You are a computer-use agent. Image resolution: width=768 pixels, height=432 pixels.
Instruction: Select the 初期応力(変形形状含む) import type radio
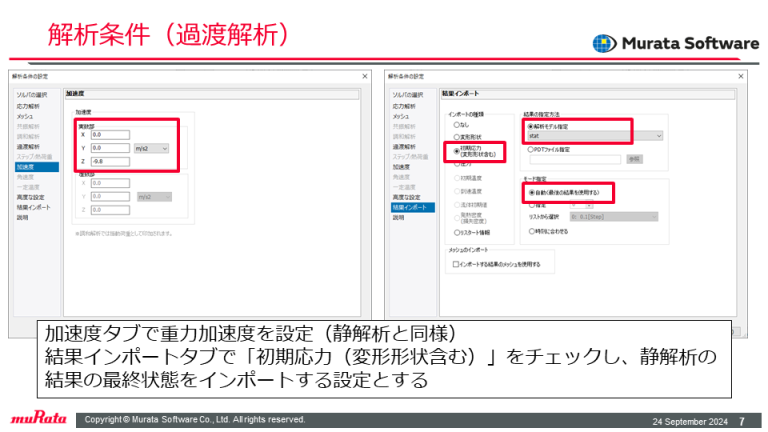(x=456, y=151)
